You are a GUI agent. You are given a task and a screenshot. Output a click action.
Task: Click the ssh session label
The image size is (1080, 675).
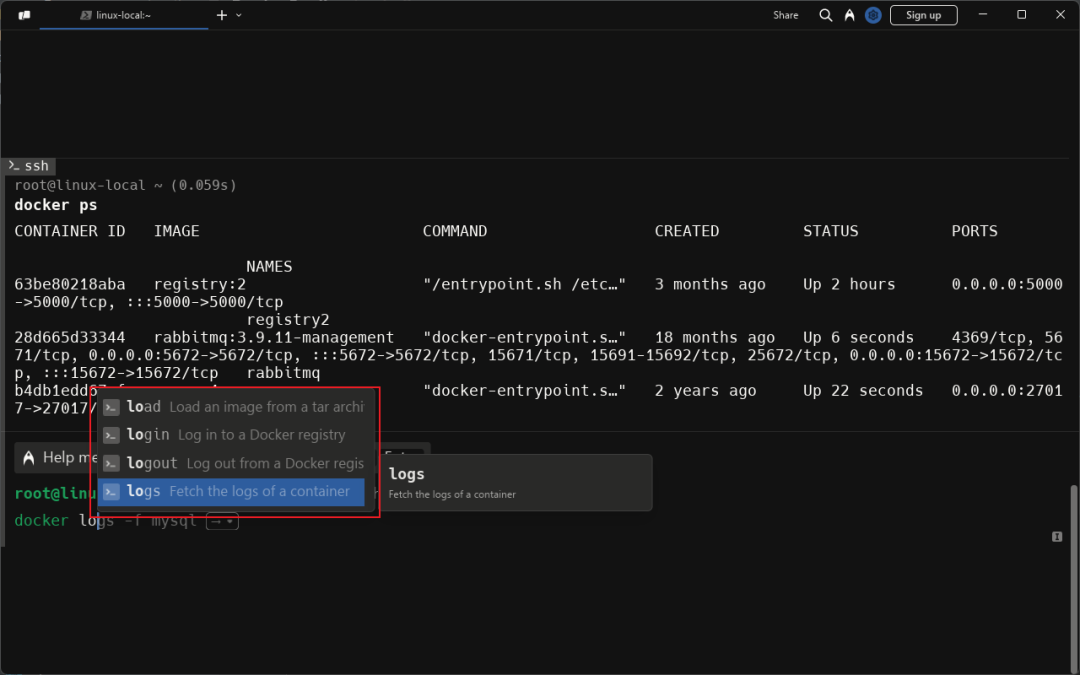pos(28,166)
